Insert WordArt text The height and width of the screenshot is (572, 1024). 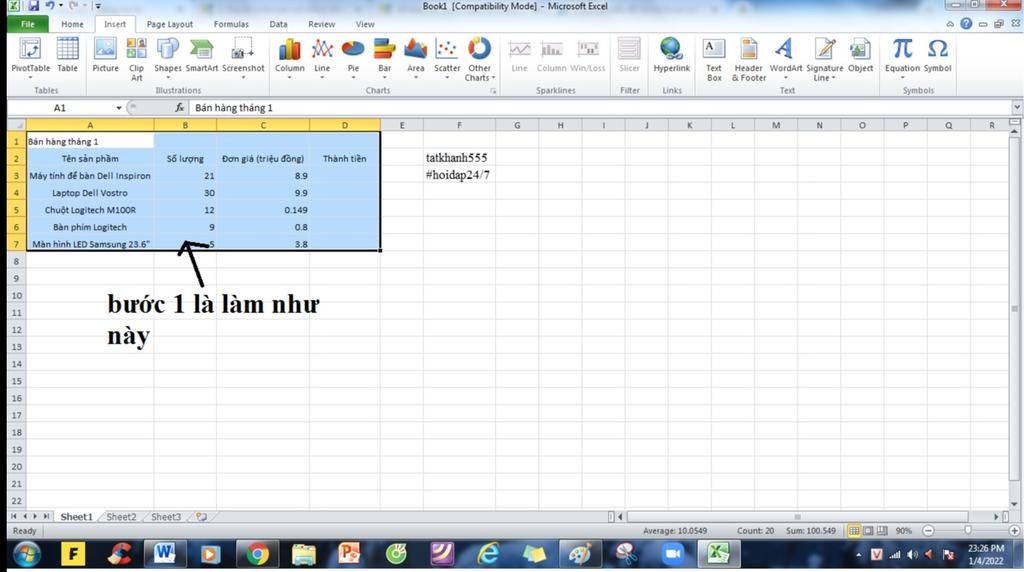coord(786,58)
